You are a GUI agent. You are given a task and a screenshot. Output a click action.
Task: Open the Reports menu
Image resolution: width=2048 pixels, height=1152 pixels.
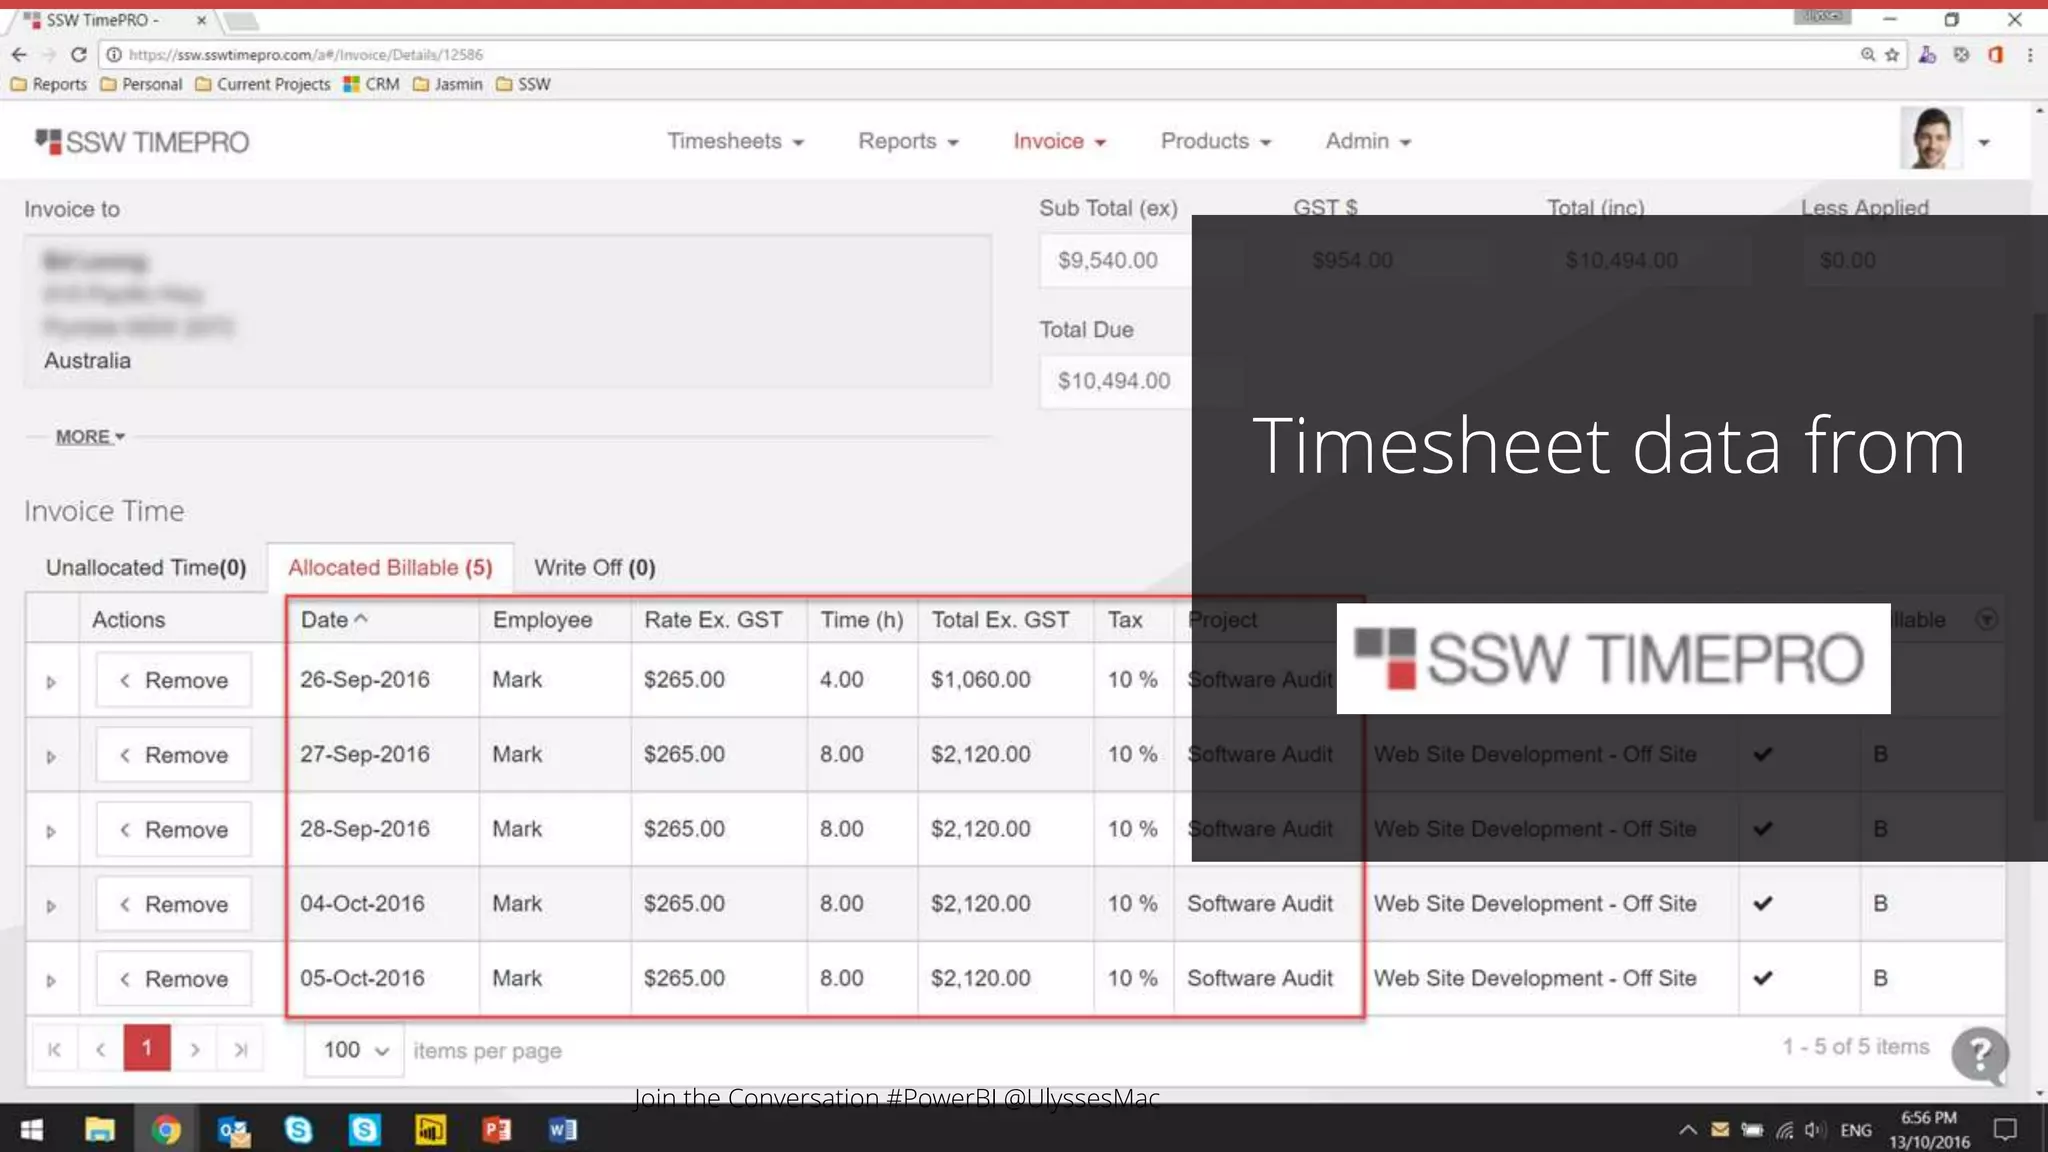click(908, 141)
